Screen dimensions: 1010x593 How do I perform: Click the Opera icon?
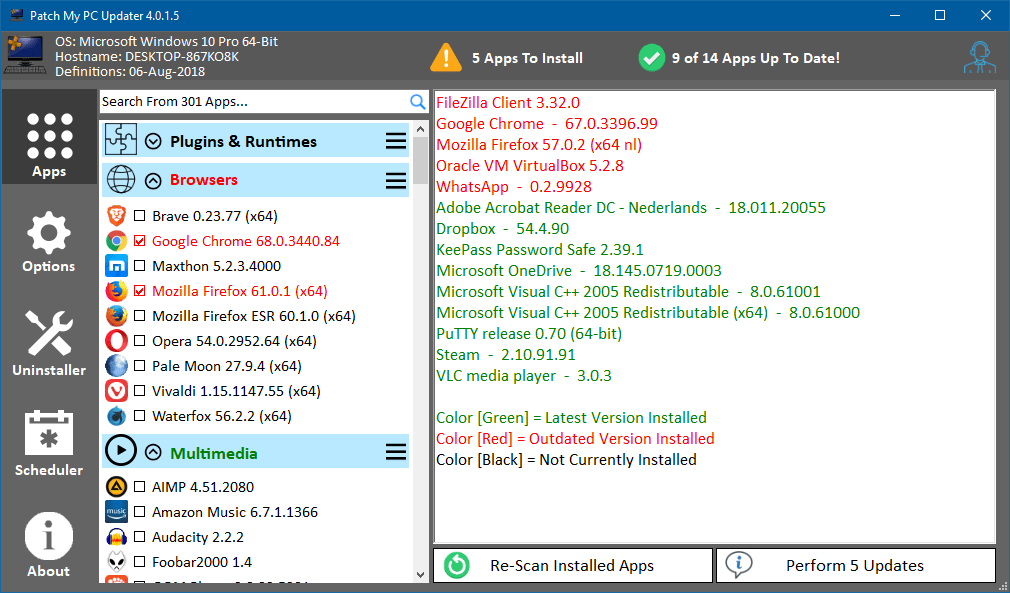pos(117,341)
